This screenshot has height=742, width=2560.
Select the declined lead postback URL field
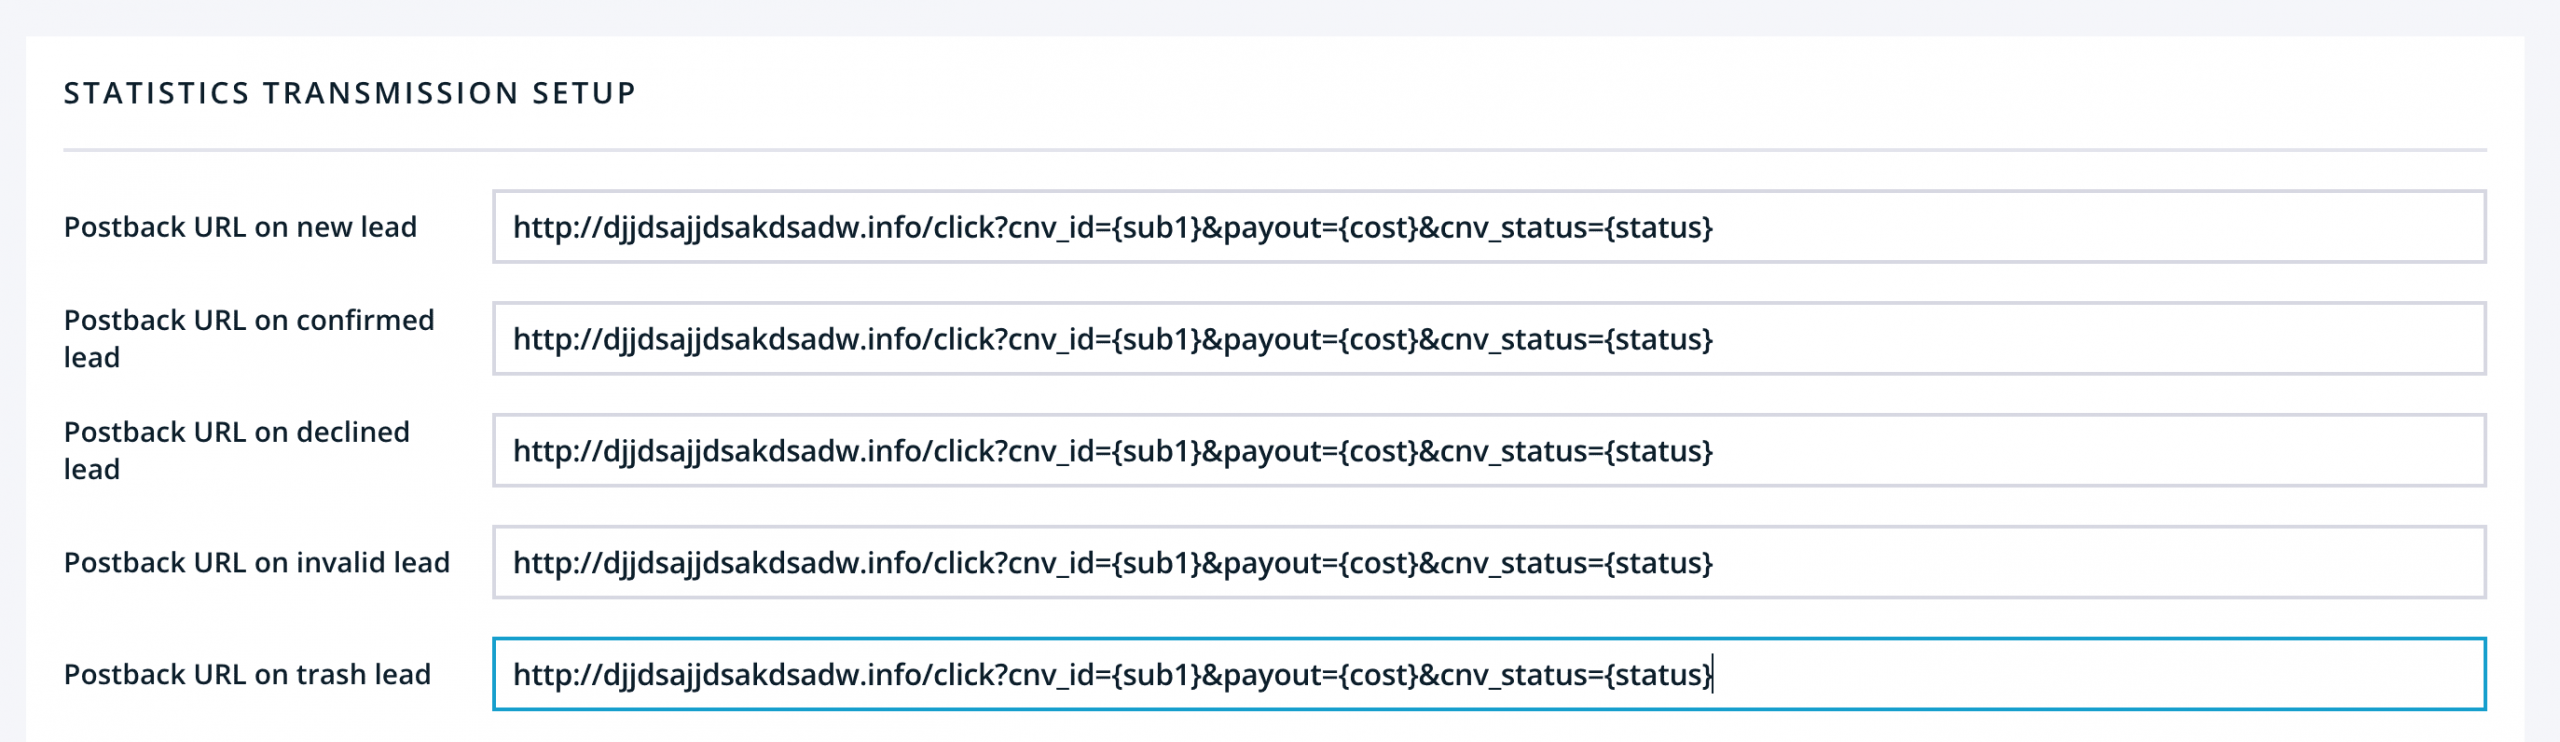click(1488, 451)
